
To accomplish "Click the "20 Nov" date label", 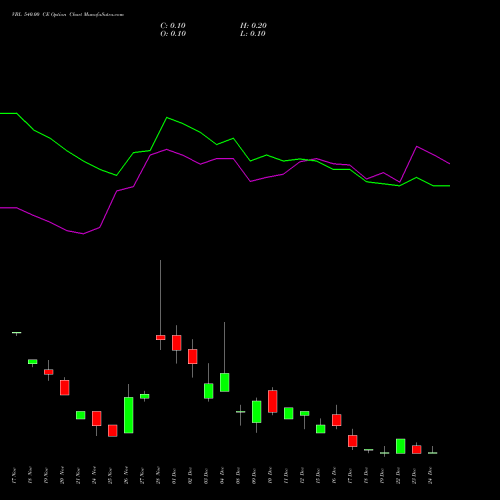I will point(62,475).
